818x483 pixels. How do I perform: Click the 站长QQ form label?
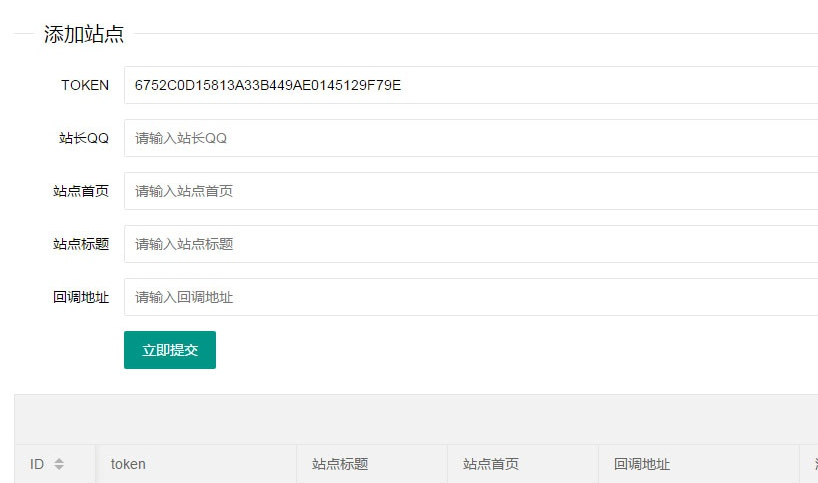83,138
